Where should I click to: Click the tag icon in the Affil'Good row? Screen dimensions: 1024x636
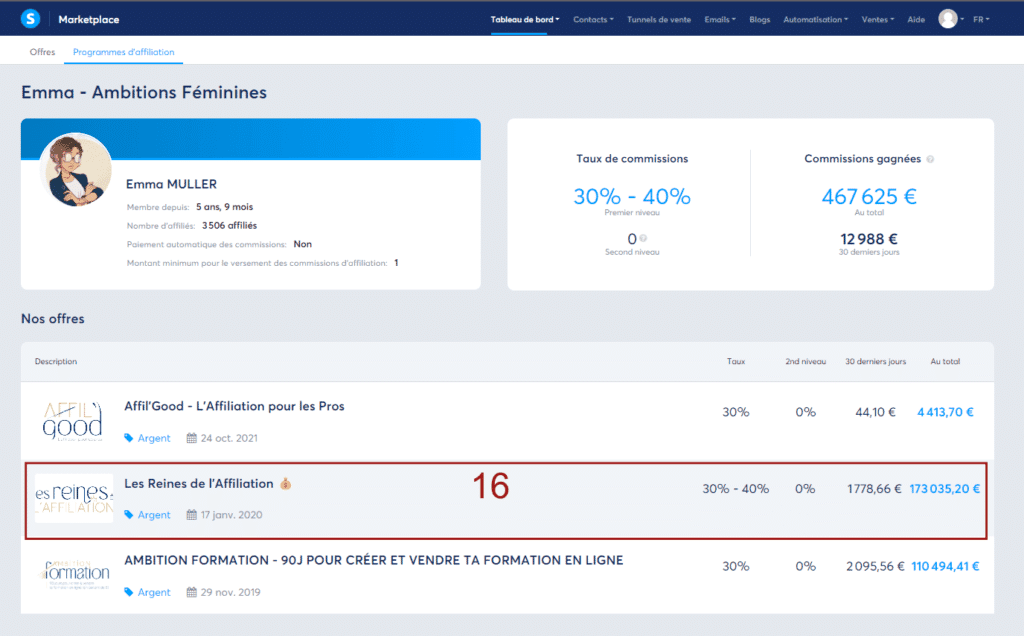point(129,438)
